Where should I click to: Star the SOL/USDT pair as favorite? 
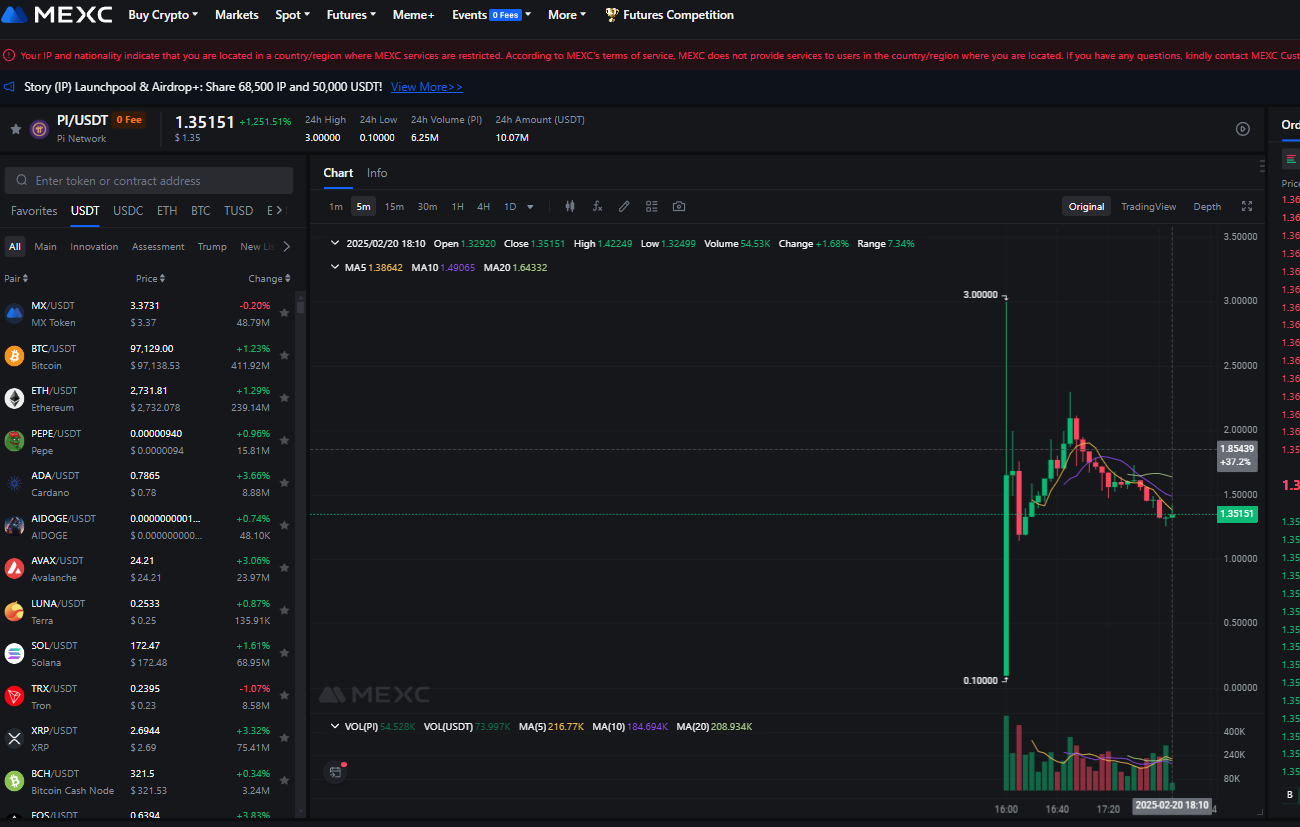(x=284, y=653)
